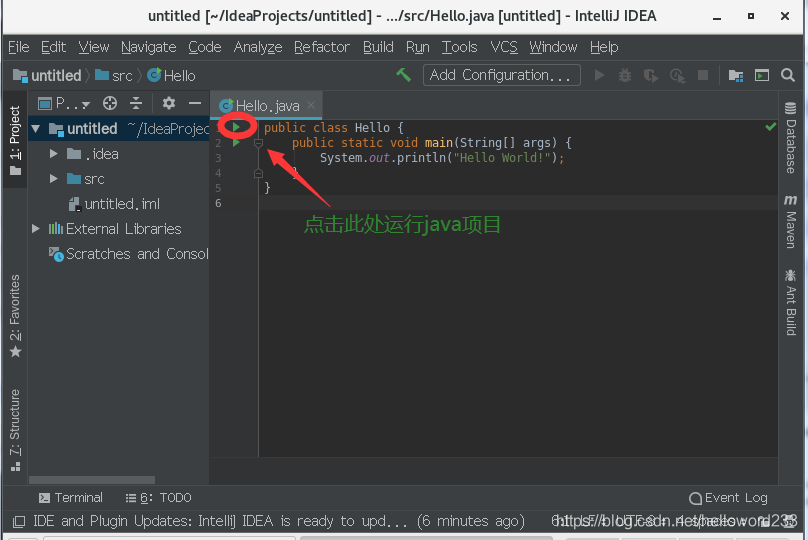Click the Run play button in toolbar
The height and width of the screenshot is (540, 808).
click(599, 75)
